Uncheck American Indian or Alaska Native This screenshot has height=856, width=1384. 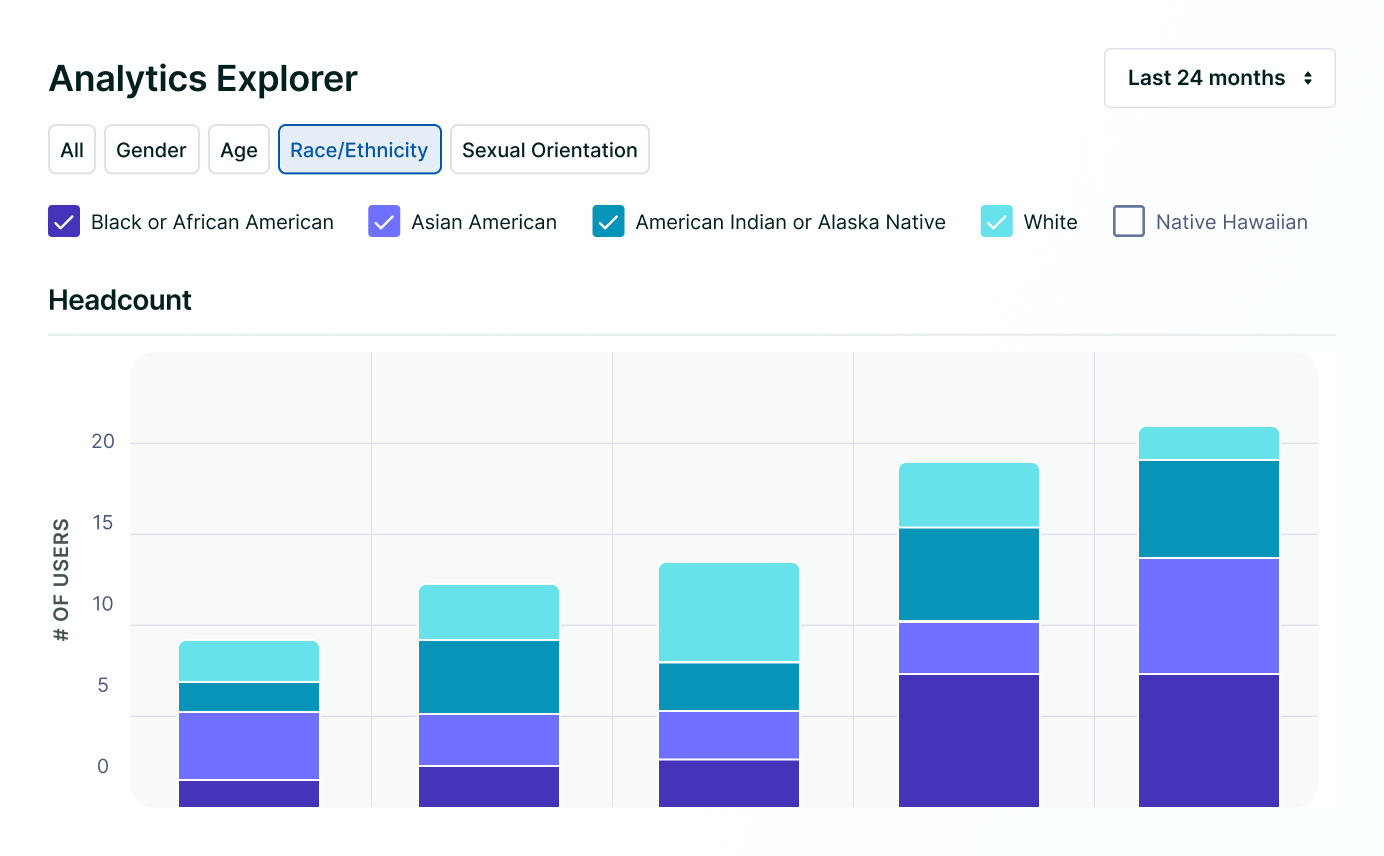(x=608, y=221)
